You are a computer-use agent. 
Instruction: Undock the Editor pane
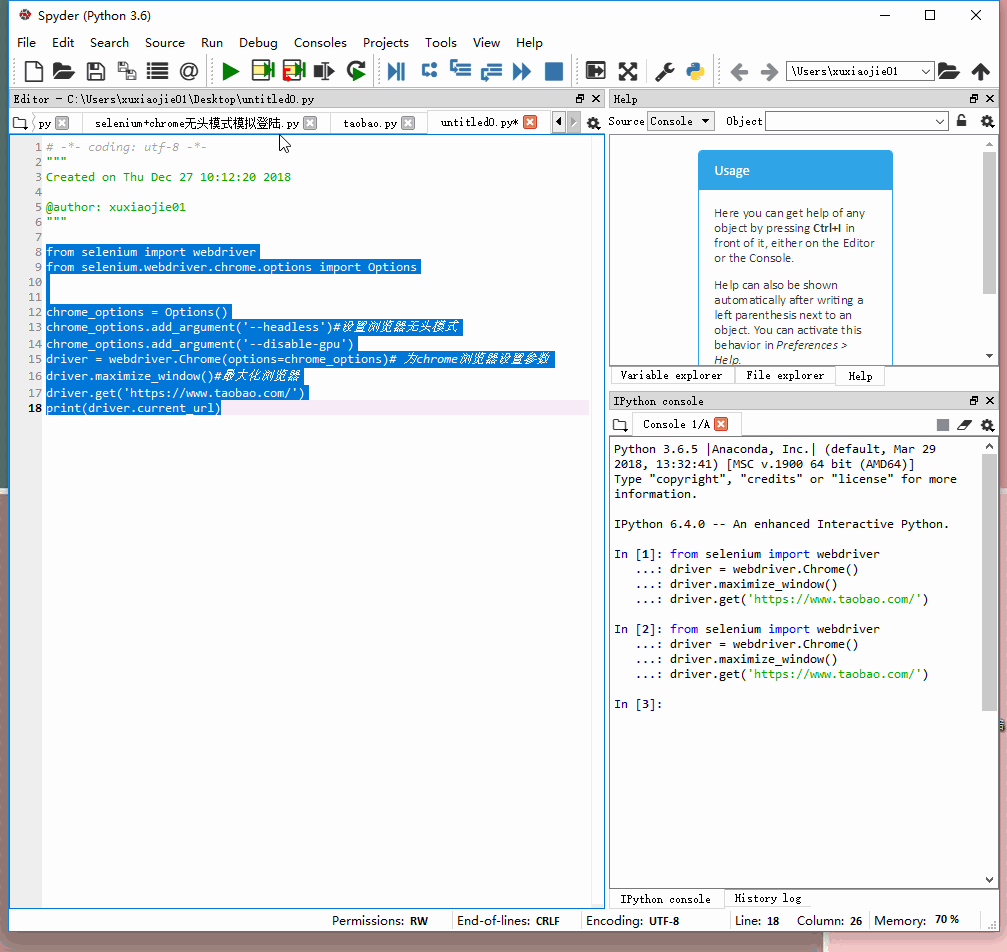[x=580, y=99]
